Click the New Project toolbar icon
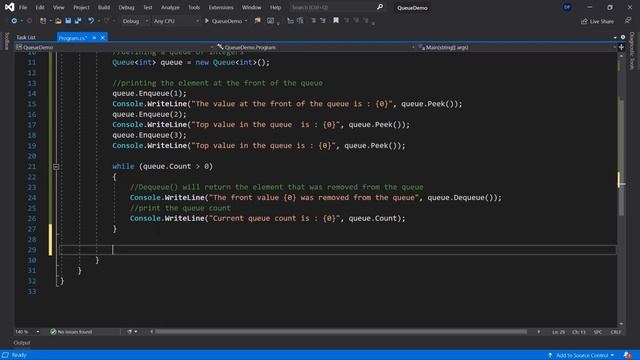 pos(43,21)
